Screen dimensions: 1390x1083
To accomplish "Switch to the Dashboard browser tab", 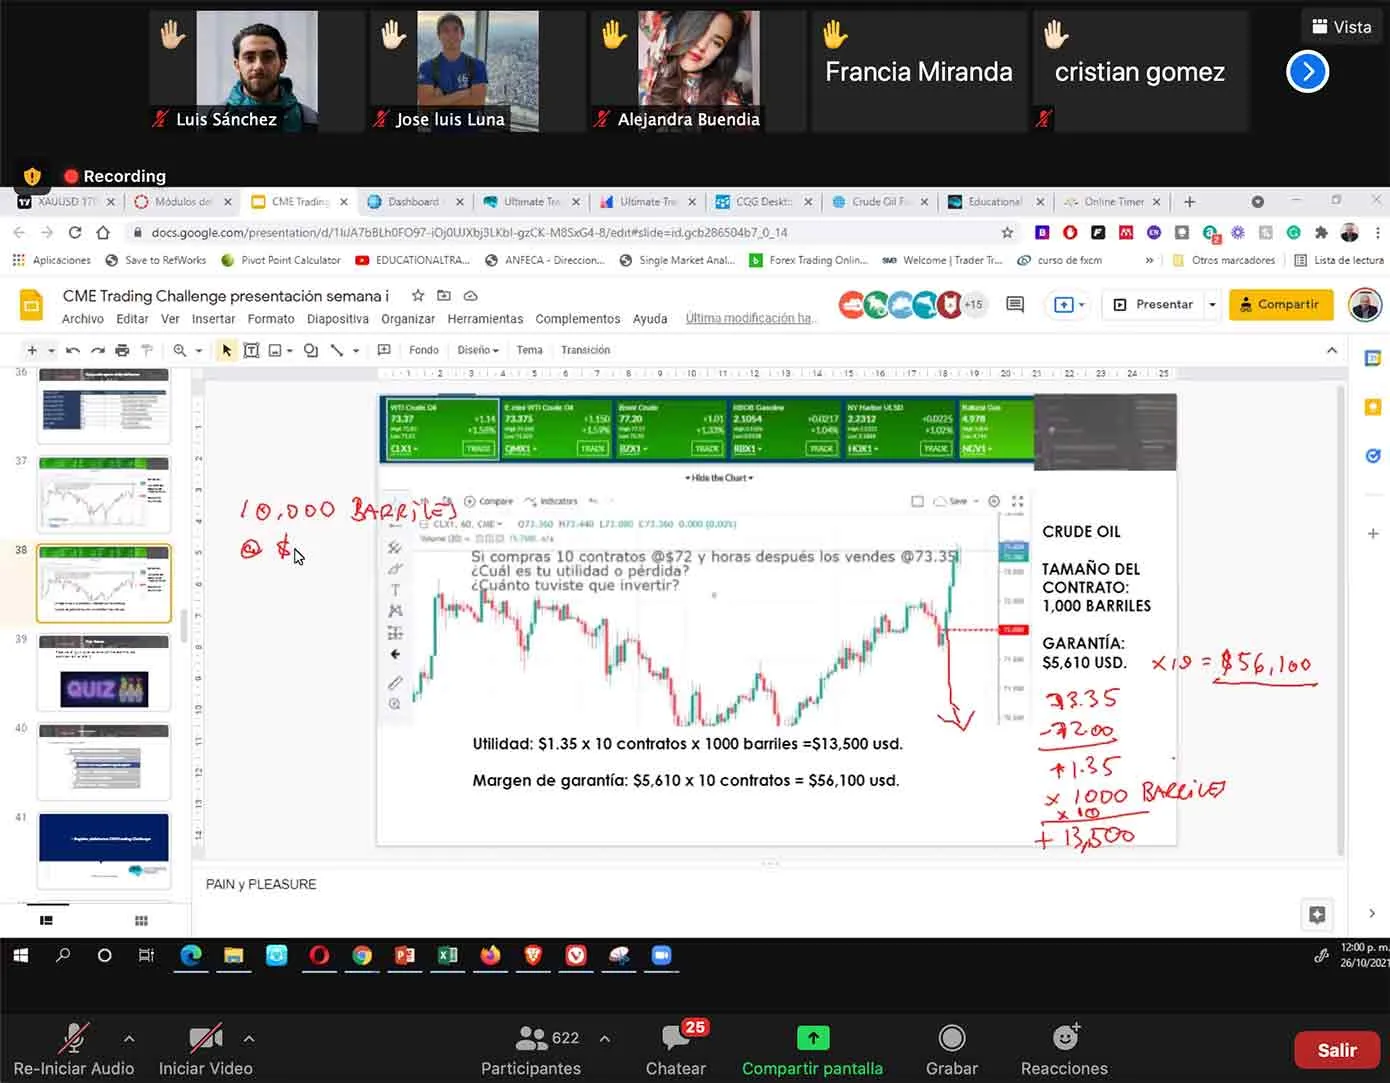I will click(413, 202).
